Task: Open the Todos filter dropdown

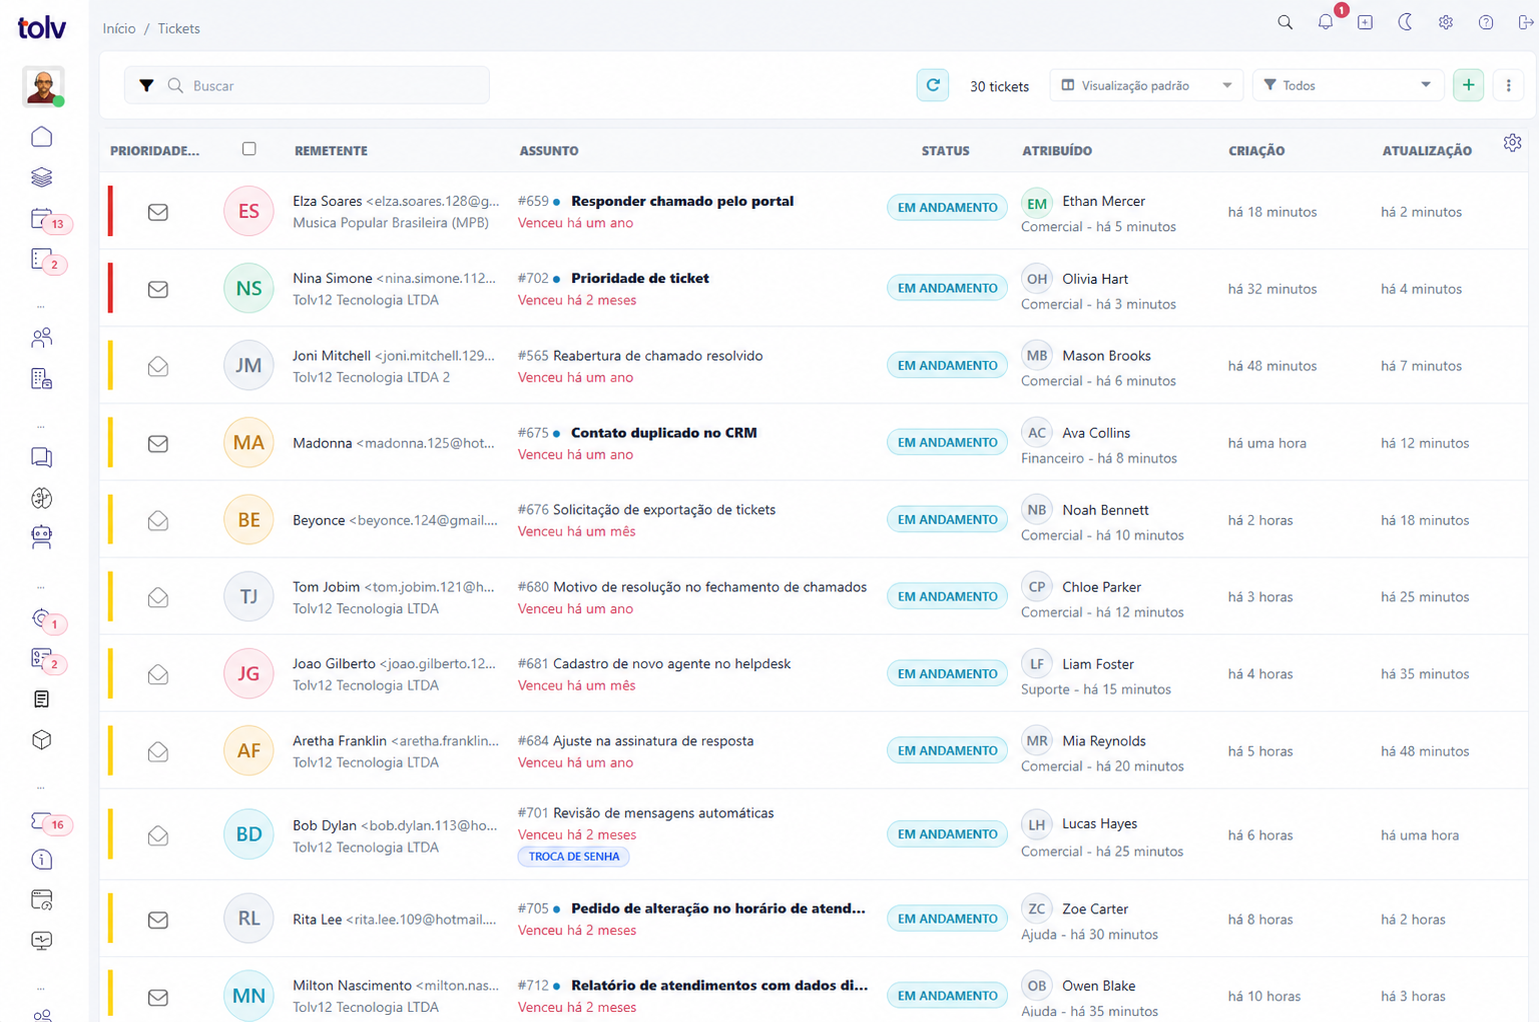Action: tap(1347, 86)
